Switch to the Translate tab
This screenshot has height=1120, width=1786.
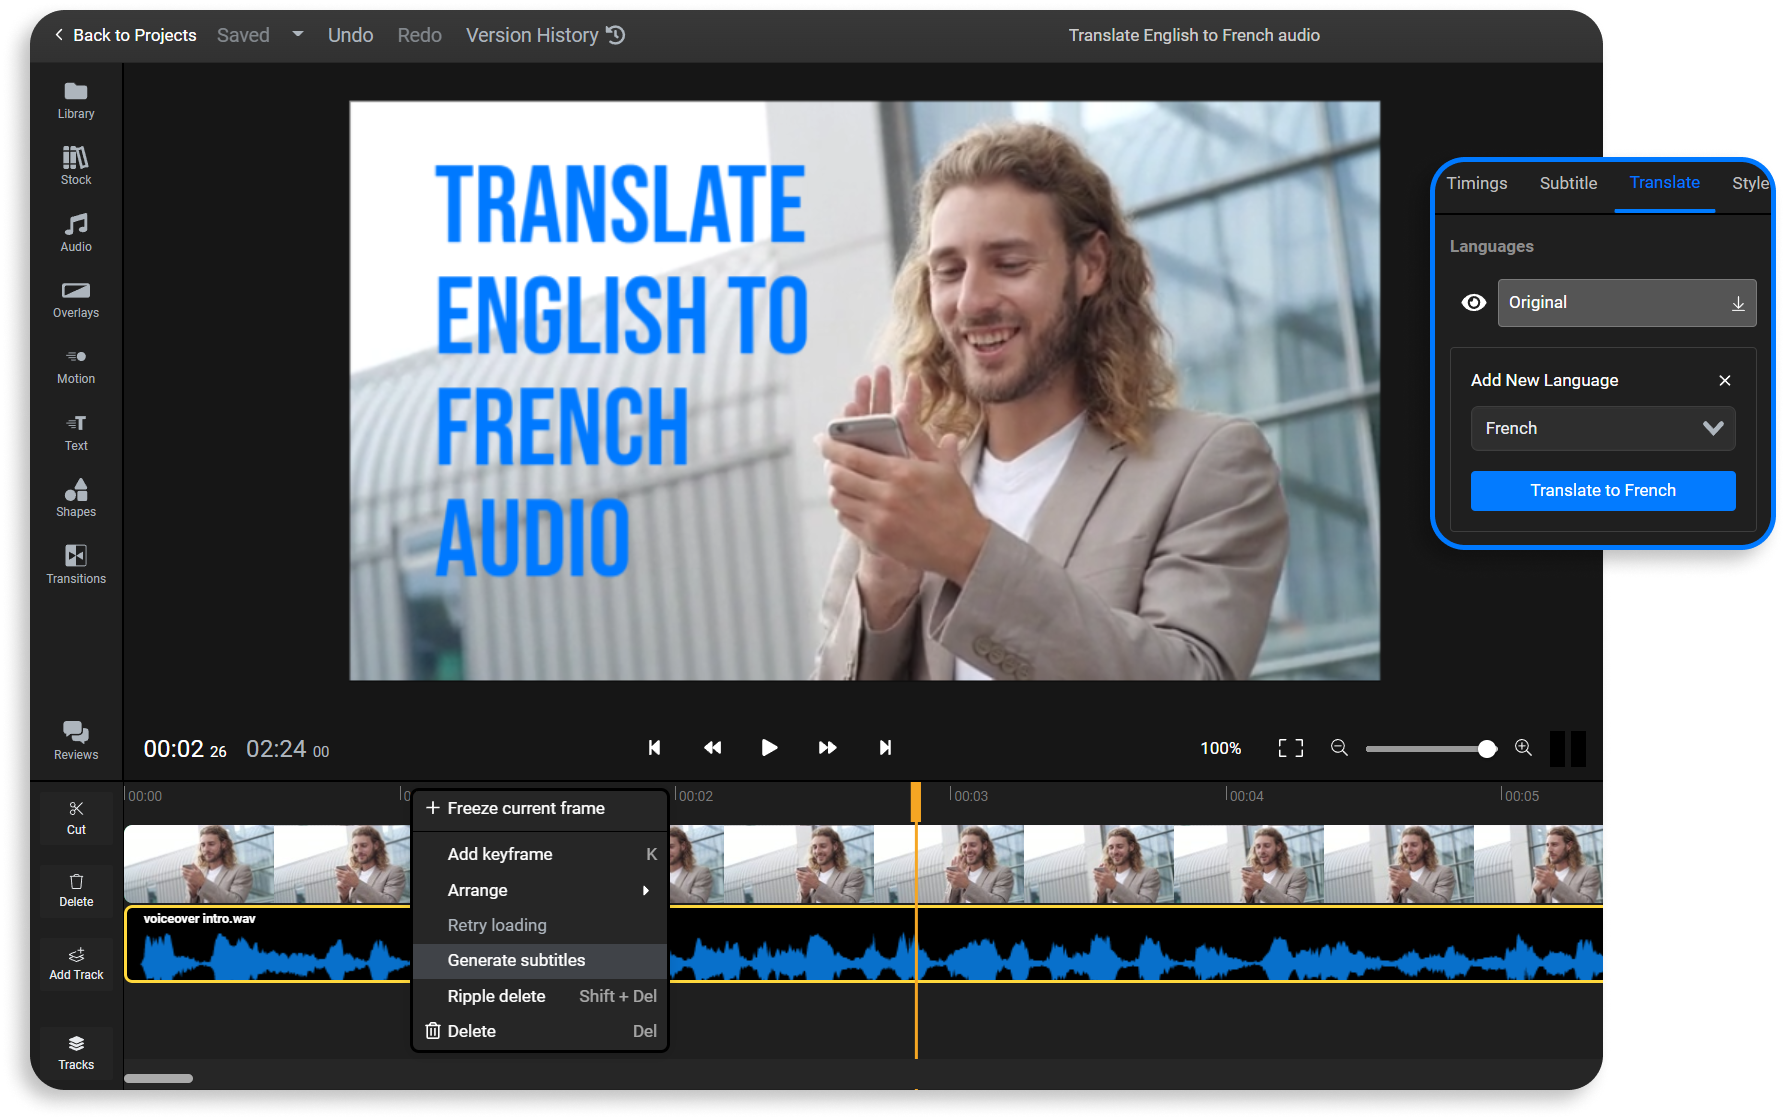point(1664,182)
